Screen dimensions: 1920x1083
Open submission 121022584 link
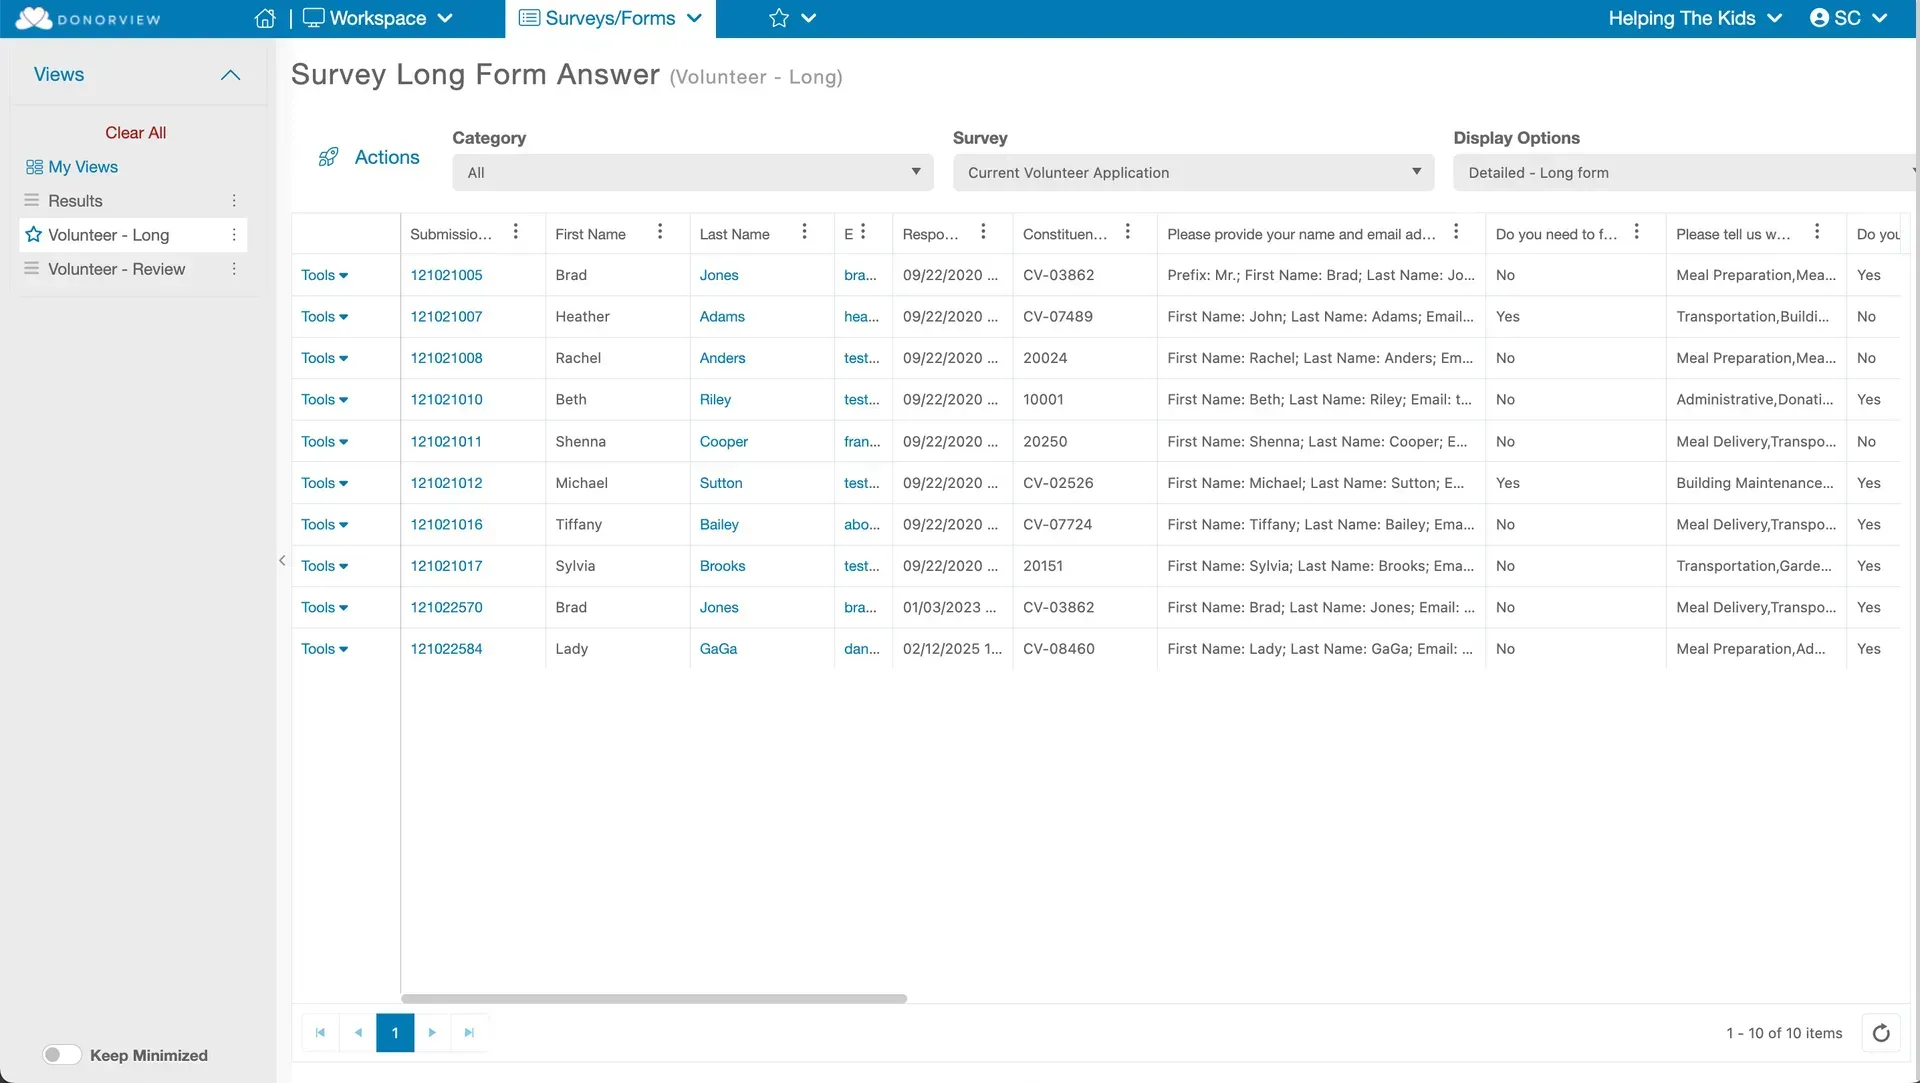point(446,649)
